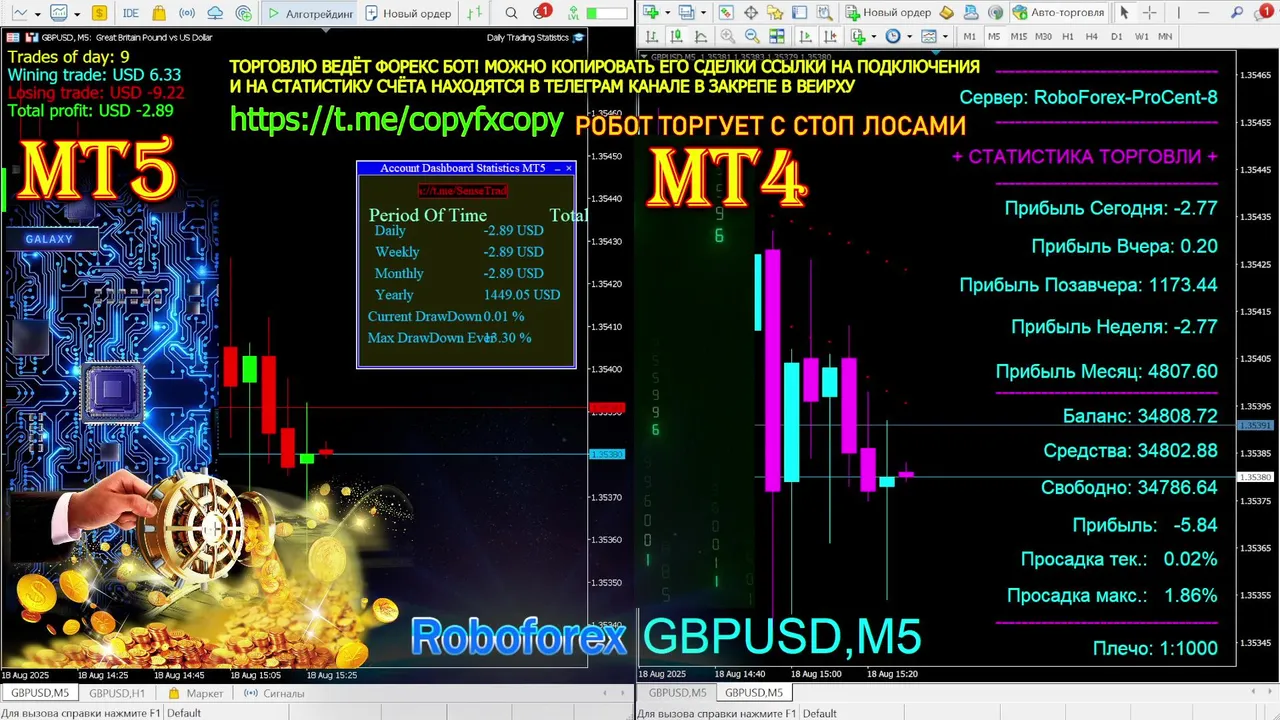
Task: Open the MT4 chat notification bubble
Action: point(1262,12)
